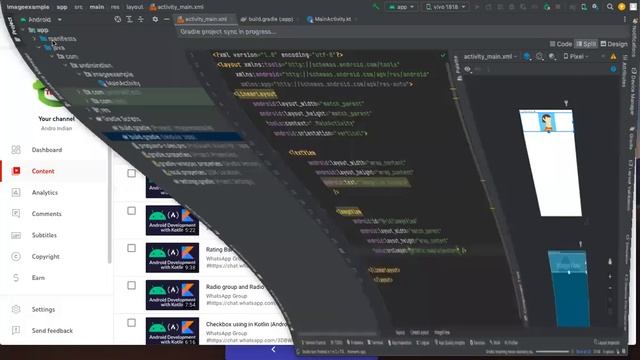Open Project panel gear options

[x=155, y=19]
